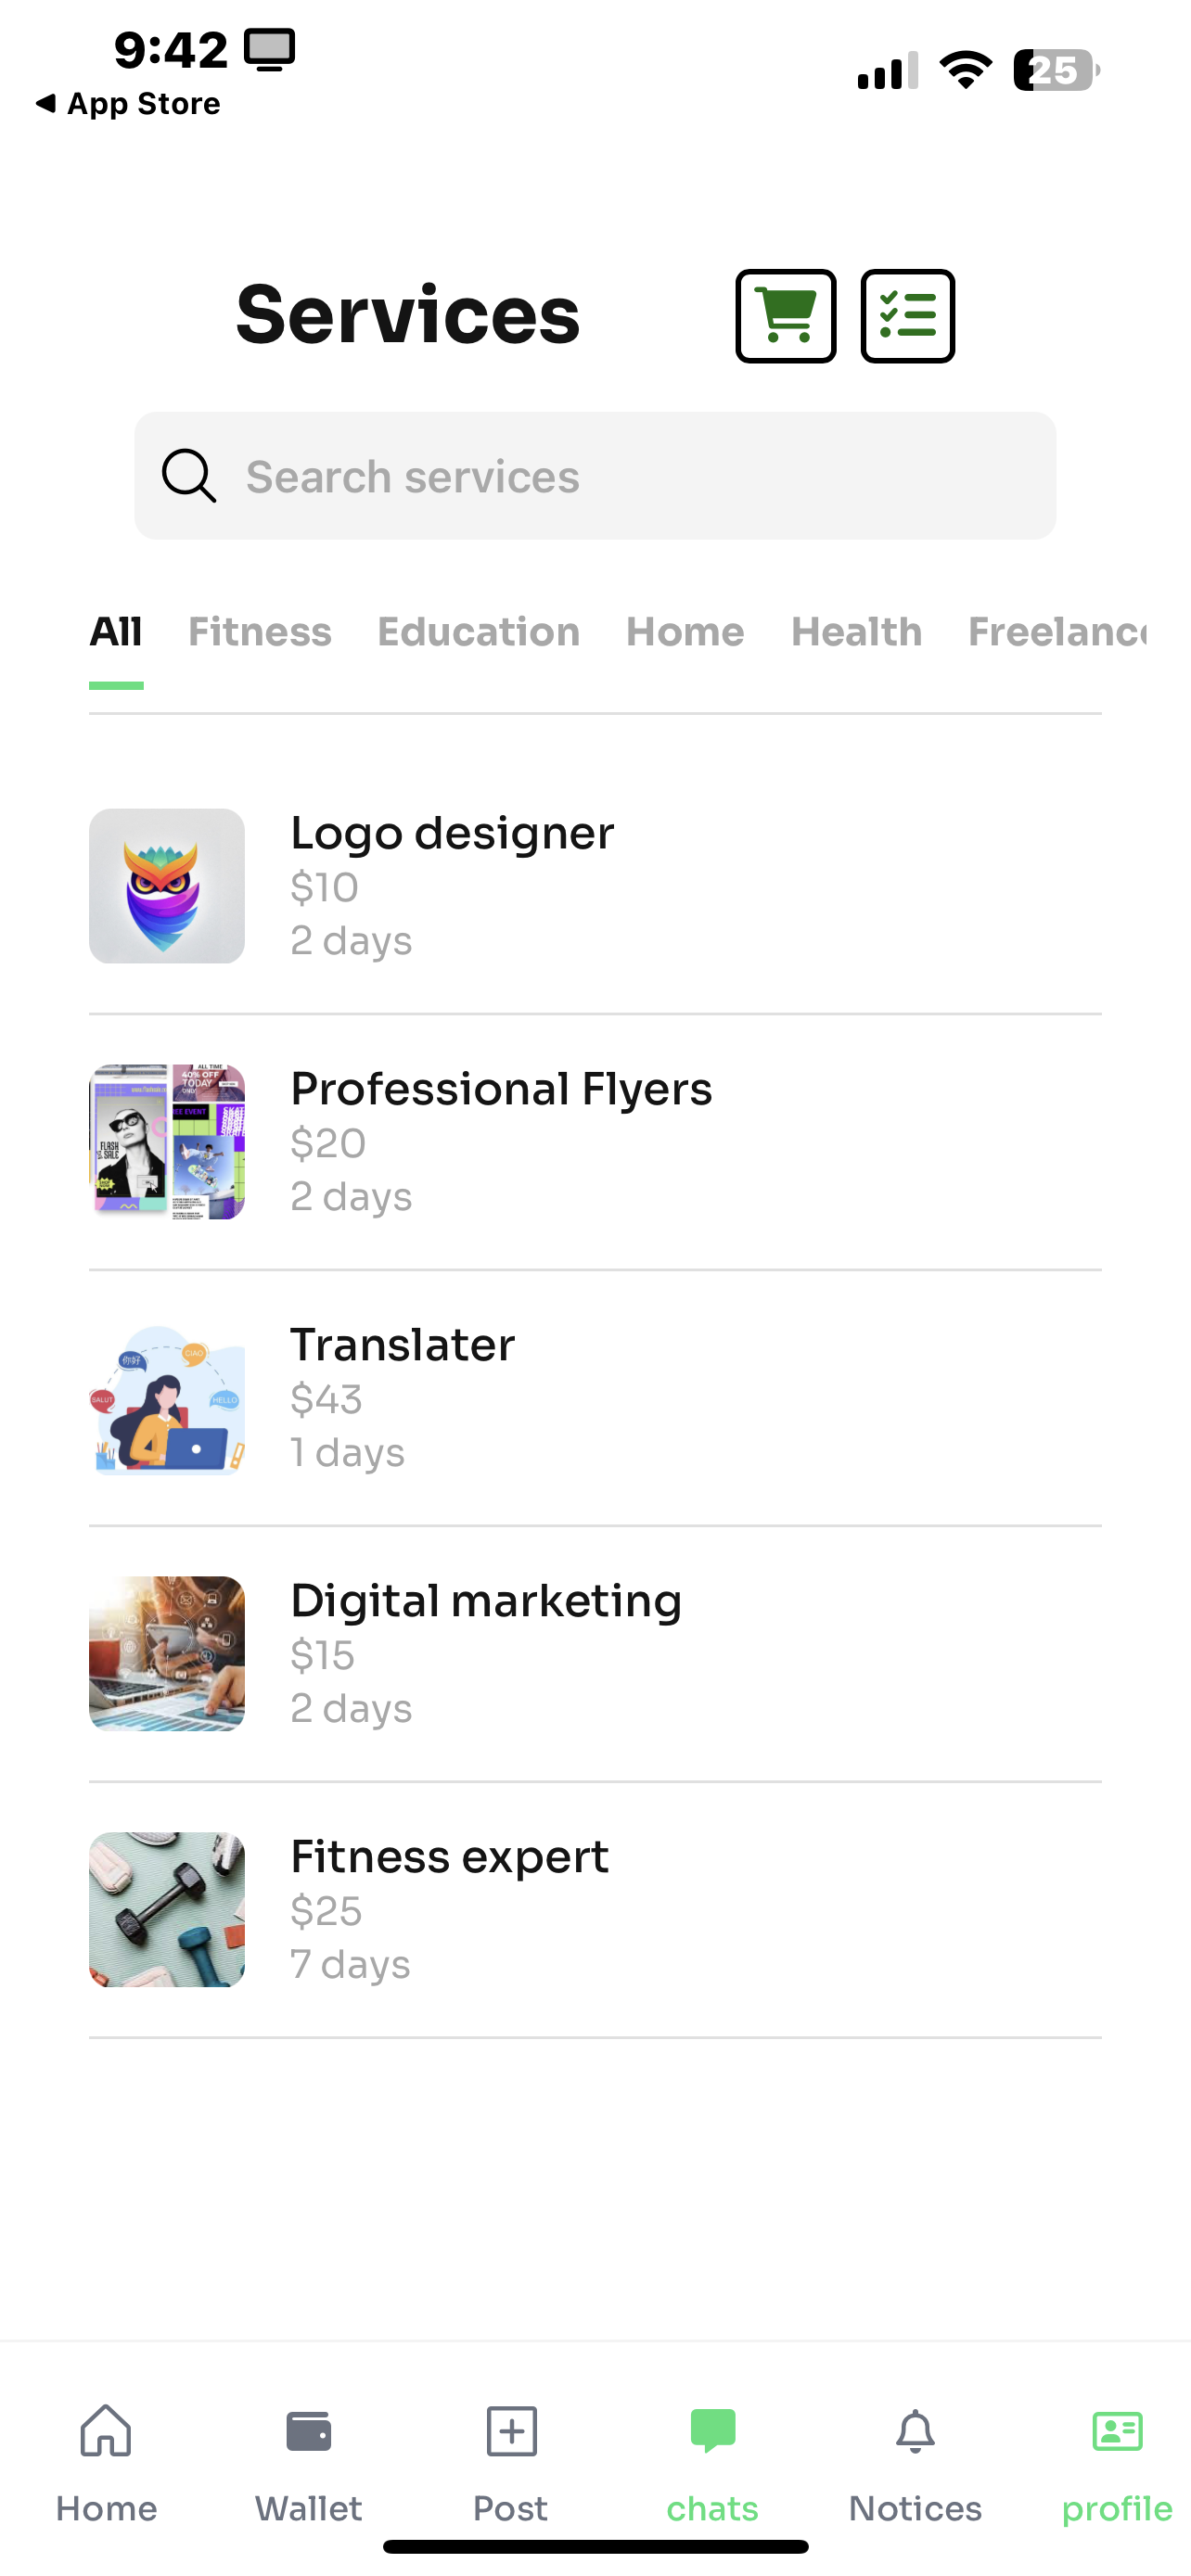Tap the search magnifier icon
Screen dimensions: 1191x2576
coord(189,476)
